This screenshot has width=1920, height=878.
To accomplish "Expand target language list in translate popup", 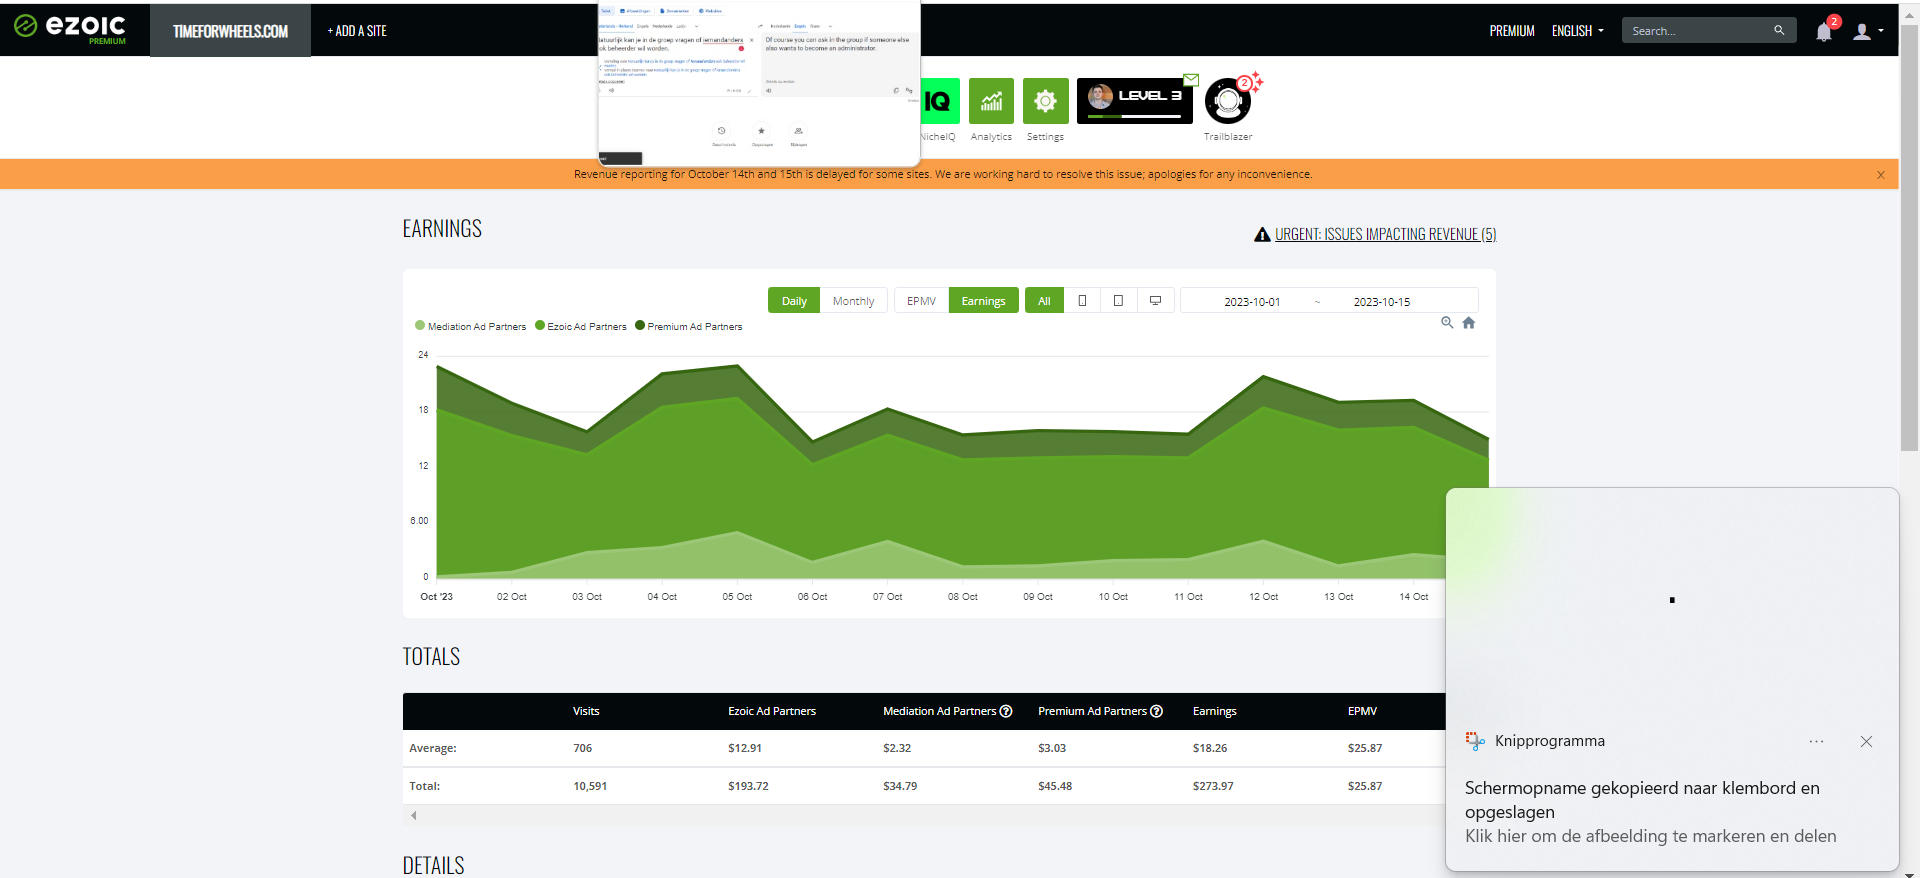I will tap(830, 26).
